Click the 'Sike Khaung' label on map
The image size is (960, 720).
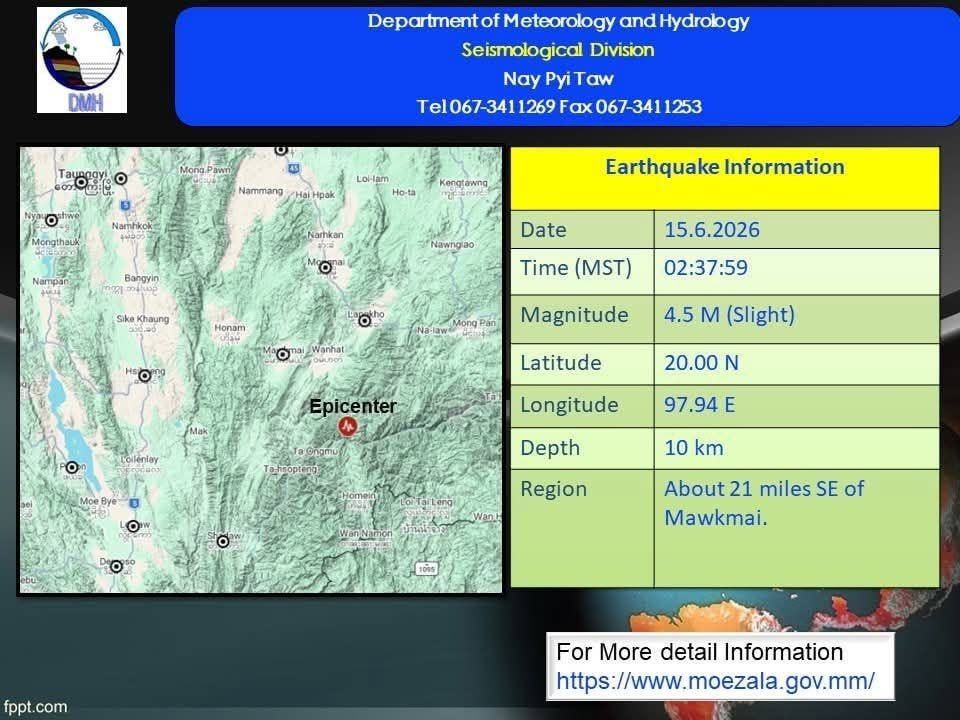[143, 318]
